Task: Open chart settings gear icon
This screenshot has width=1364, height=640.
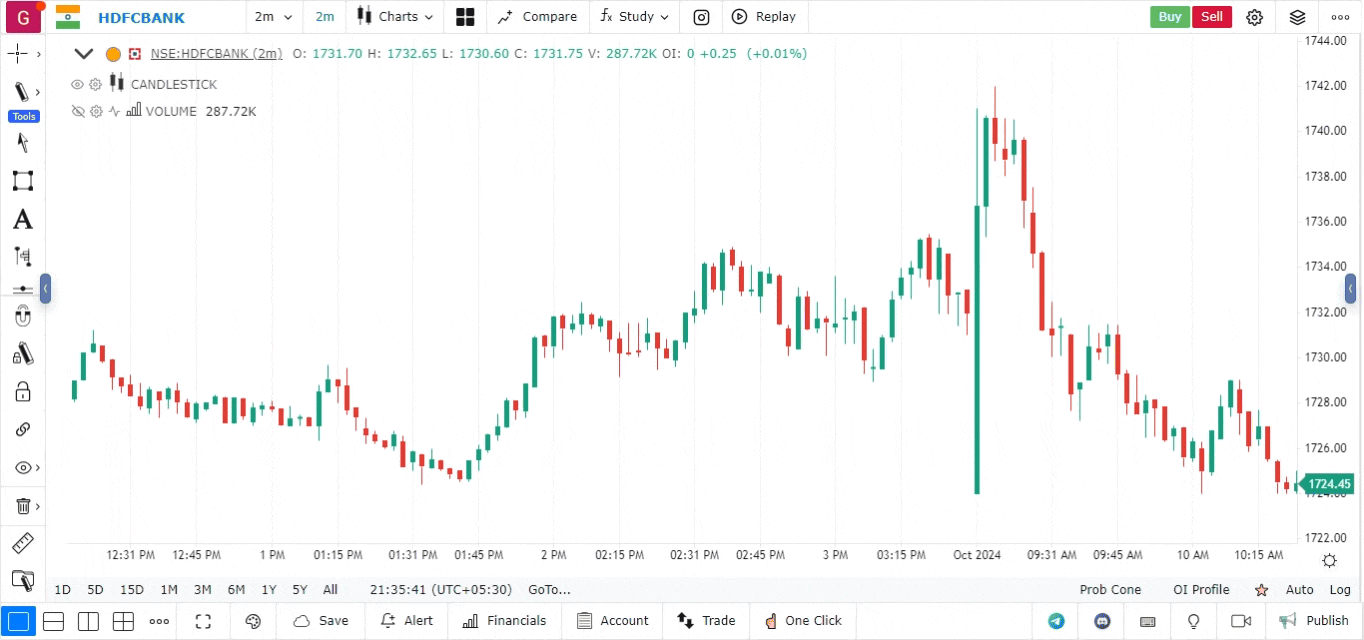Action: [x=1255, y=17]
